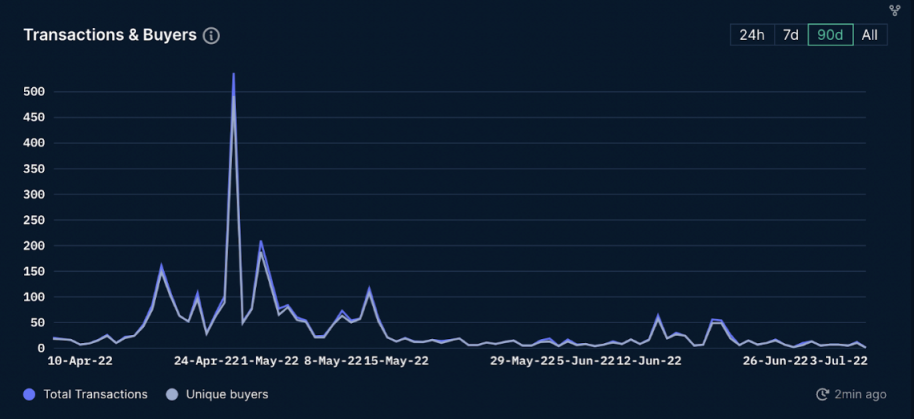Click the Transactions & Buyers chart title
The height and width of the screenshot is (419, 914).
[x=110, y=35]
